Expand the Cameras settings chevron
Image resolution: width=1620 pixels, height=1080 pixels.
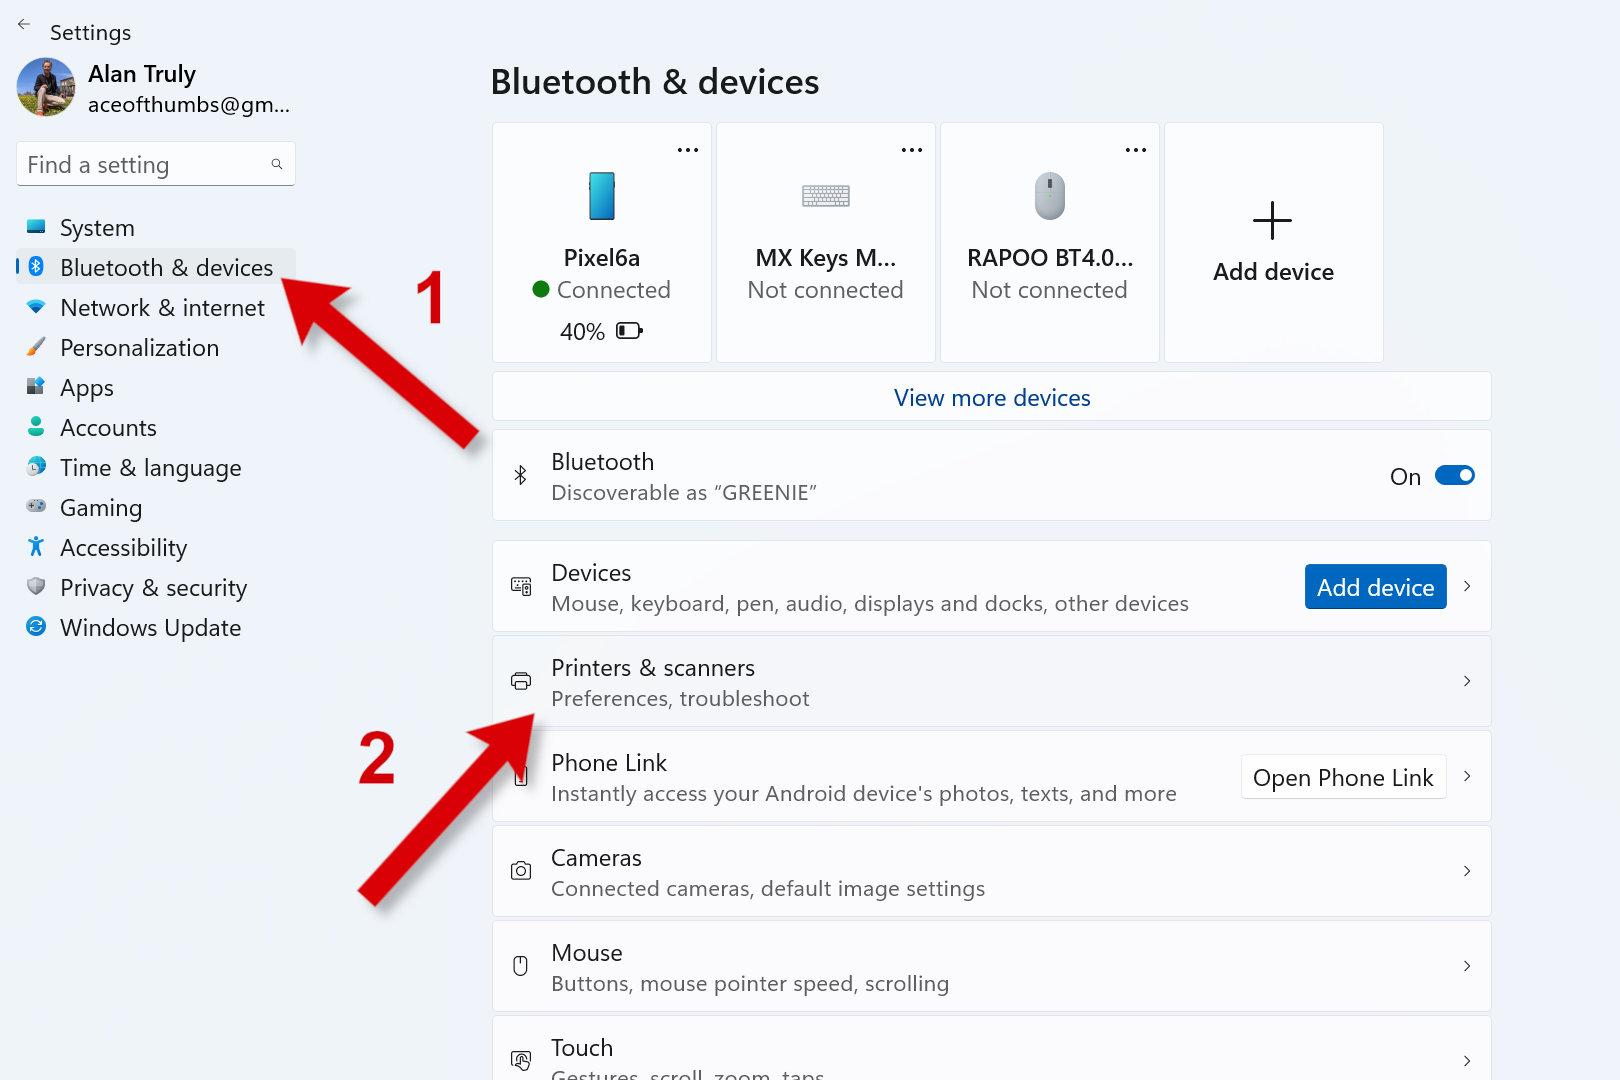point(1466,871)
